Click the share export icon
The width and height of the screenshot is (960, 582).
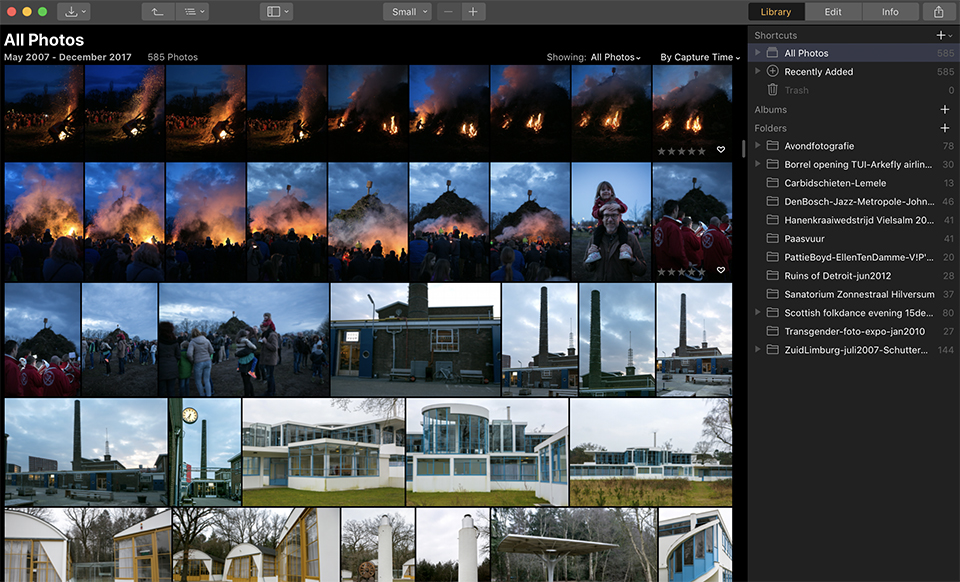939,12
